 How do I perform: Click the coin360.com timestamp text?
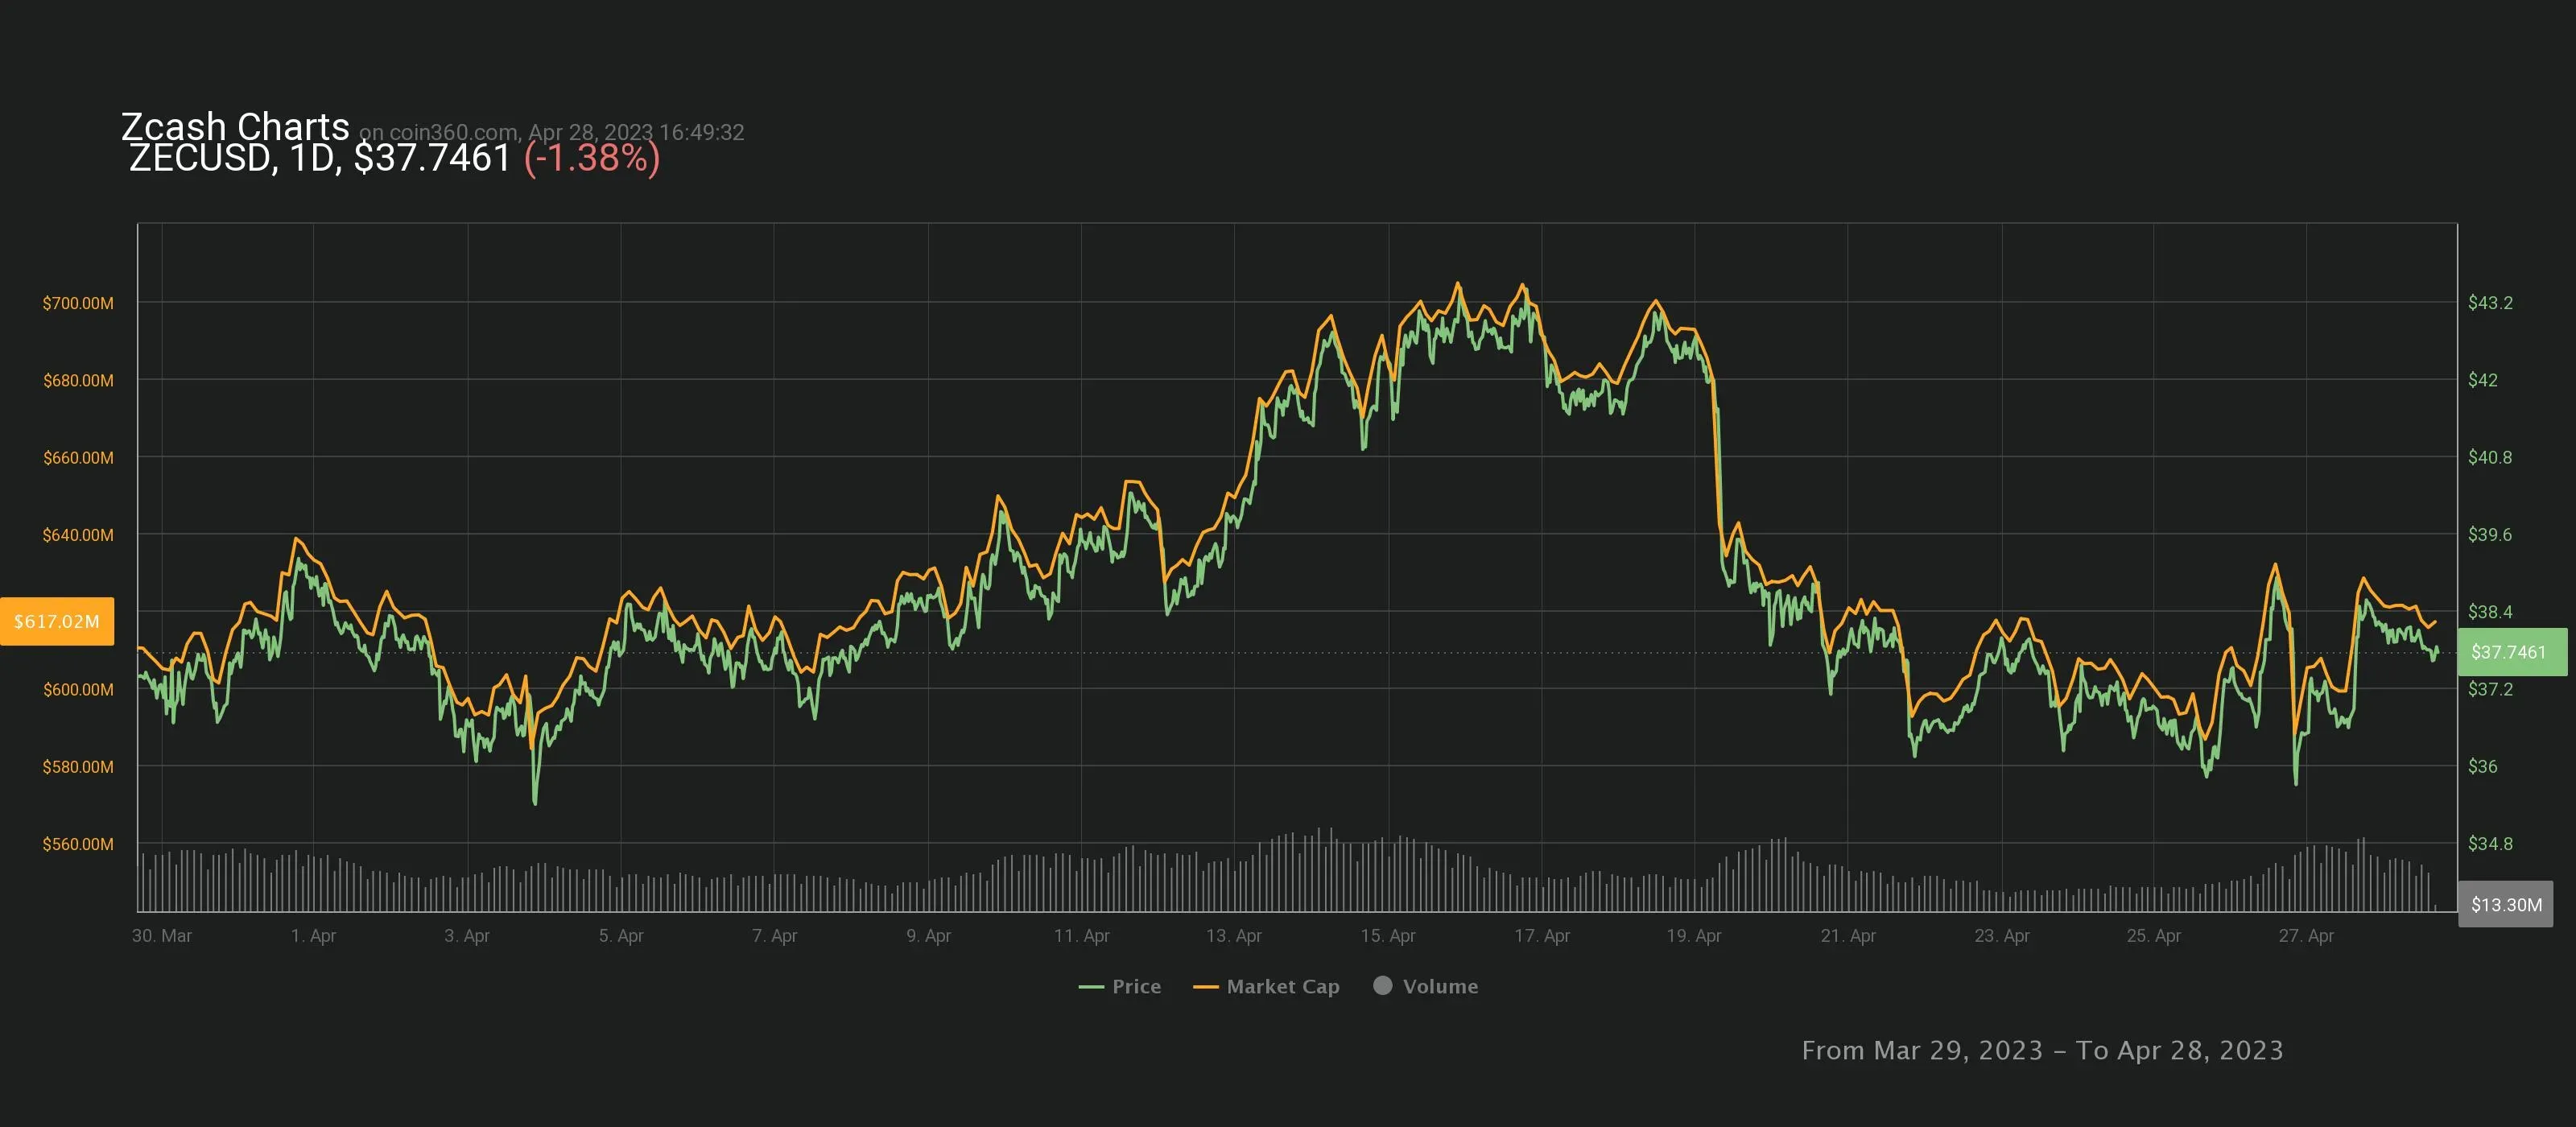[x=552, y=132]
